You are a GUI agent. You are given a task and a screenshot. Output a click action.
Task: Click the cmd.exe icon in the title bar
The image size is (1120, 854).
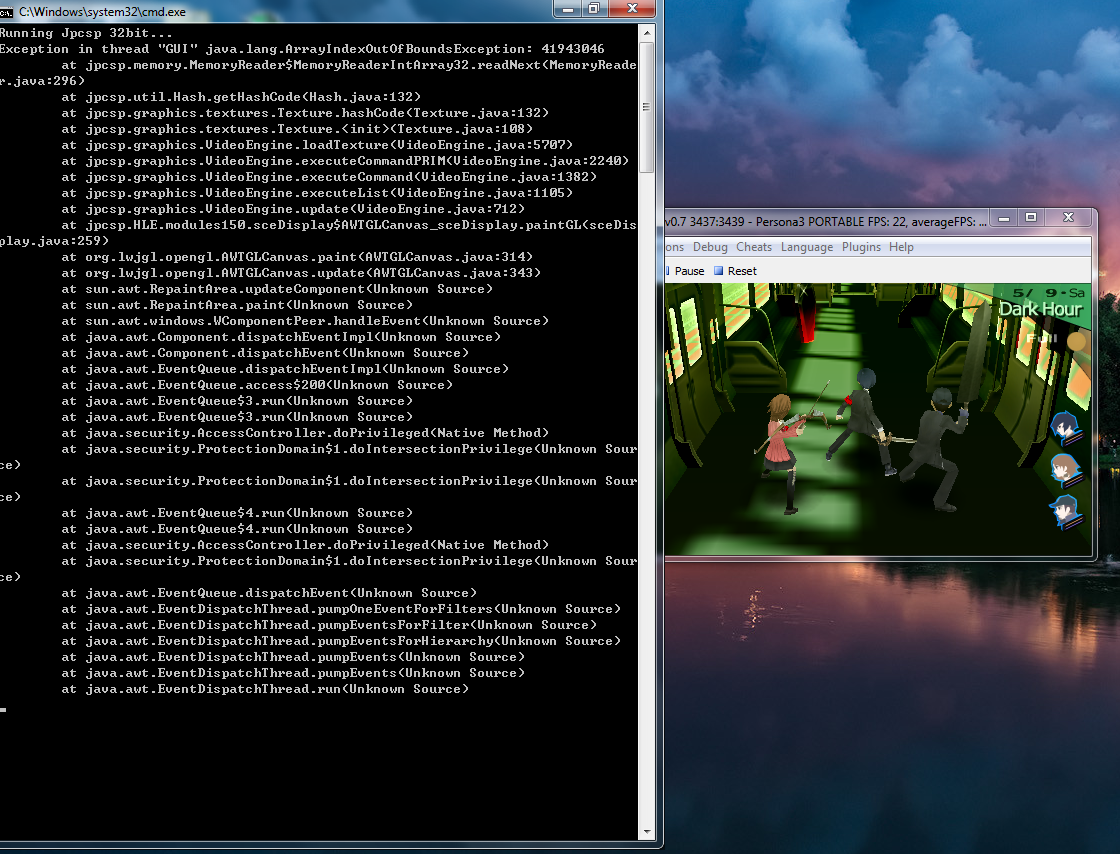coord(6,11)
